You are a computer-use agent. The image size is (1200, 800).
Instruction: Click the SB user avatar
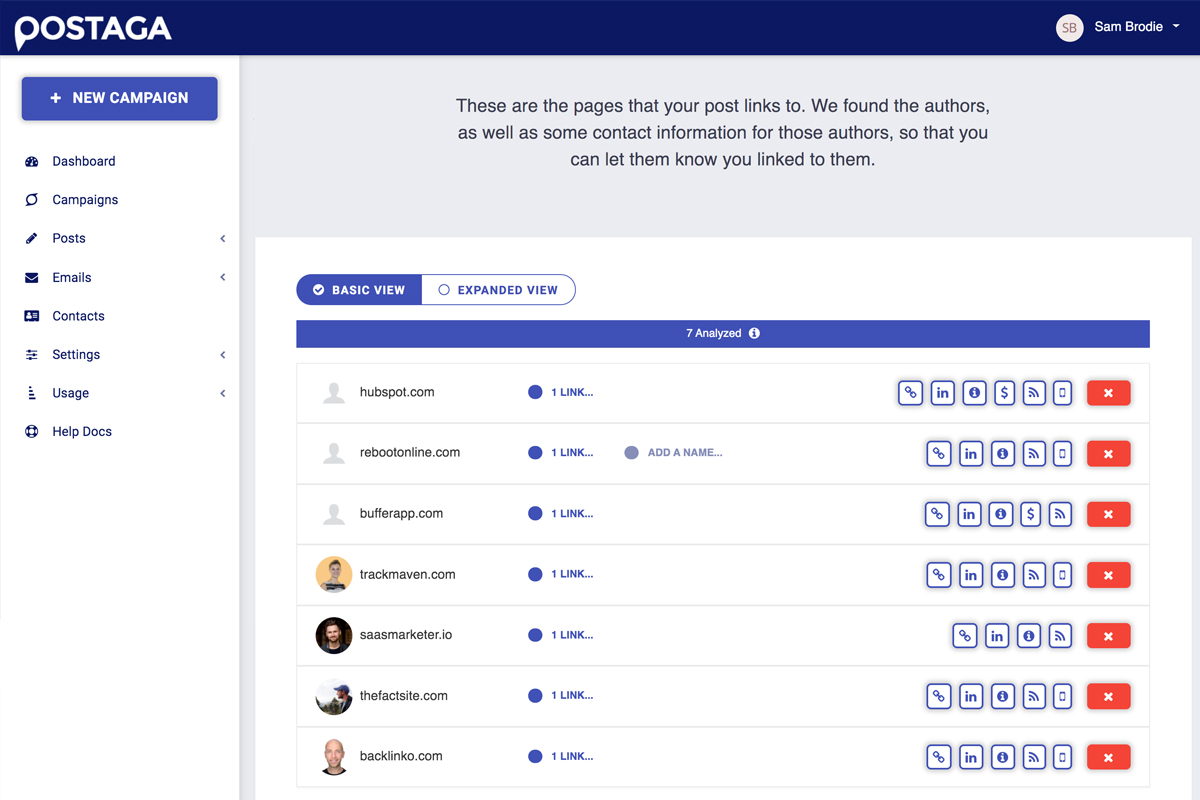coord(1070,27)
